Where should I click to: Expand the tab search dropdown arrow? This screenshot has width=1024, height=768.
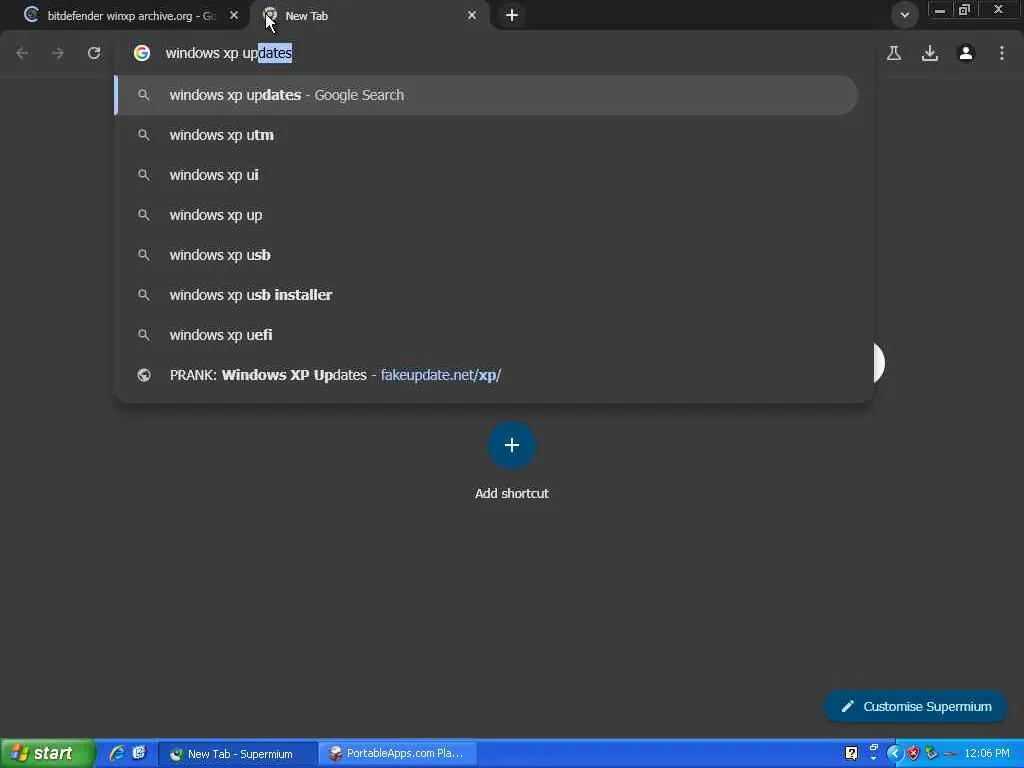pos(904,14)
